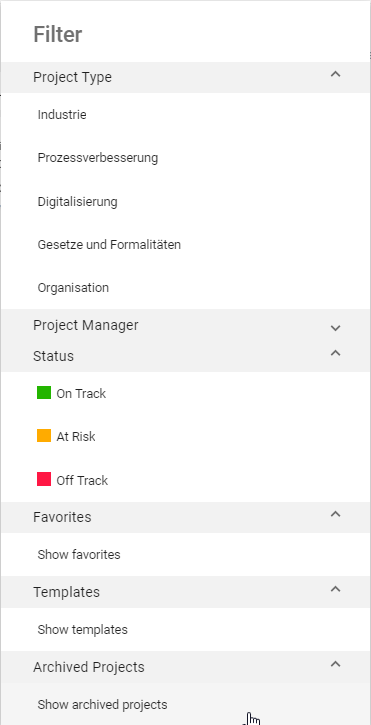Select the red Off Track color square
Screen dimensions: 371x725
[x=44, y=479]
